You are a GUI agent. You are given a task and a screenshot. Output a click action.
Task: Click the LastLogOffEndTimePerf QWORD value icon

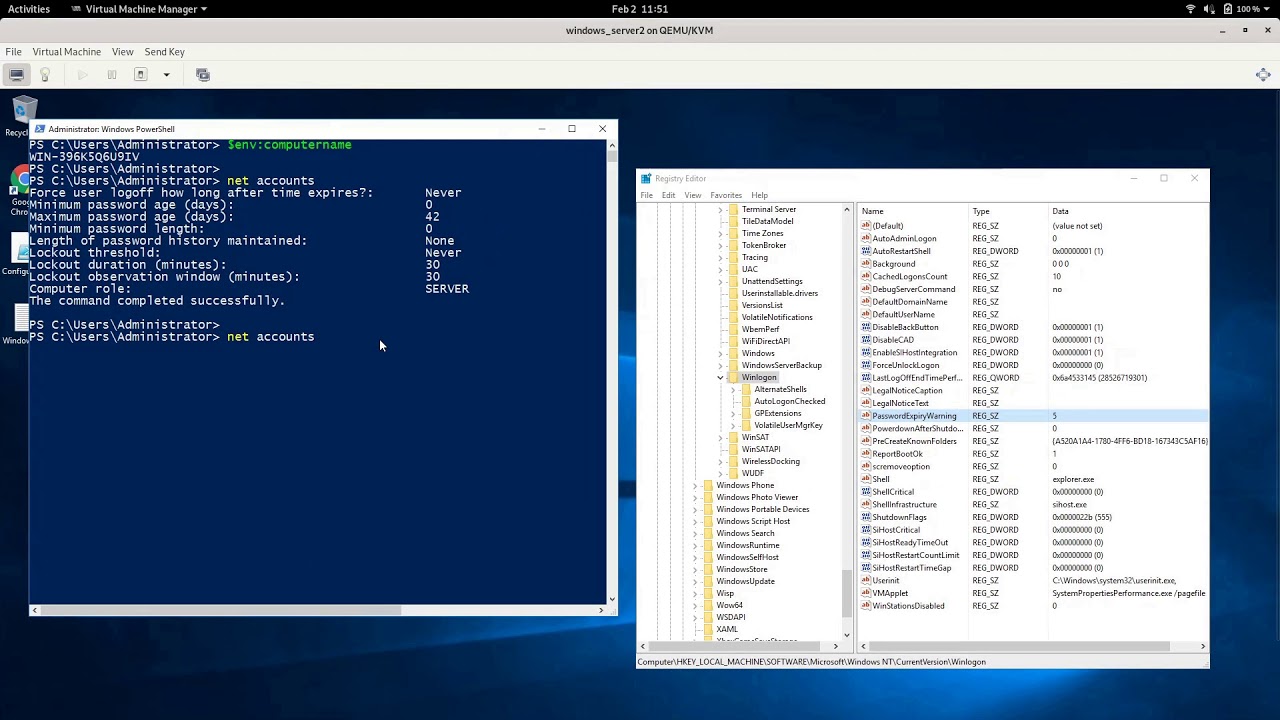click(x=866, y=378)
